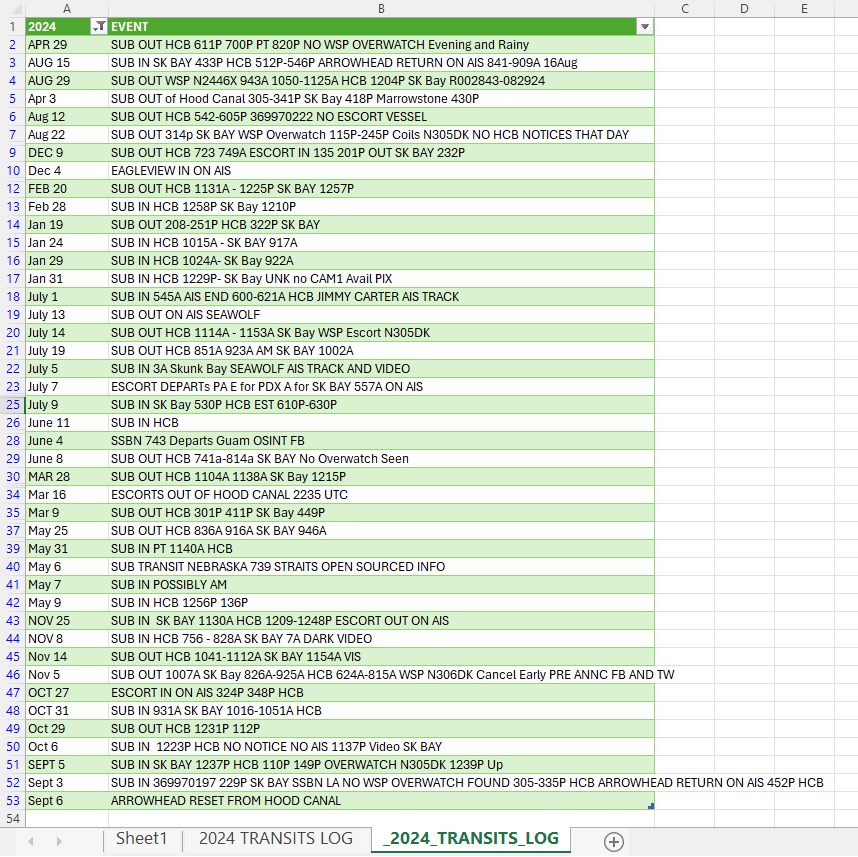The height and width of the screenshot is (857, 858).
Task: Select column A header
Action: click(66, 8)
